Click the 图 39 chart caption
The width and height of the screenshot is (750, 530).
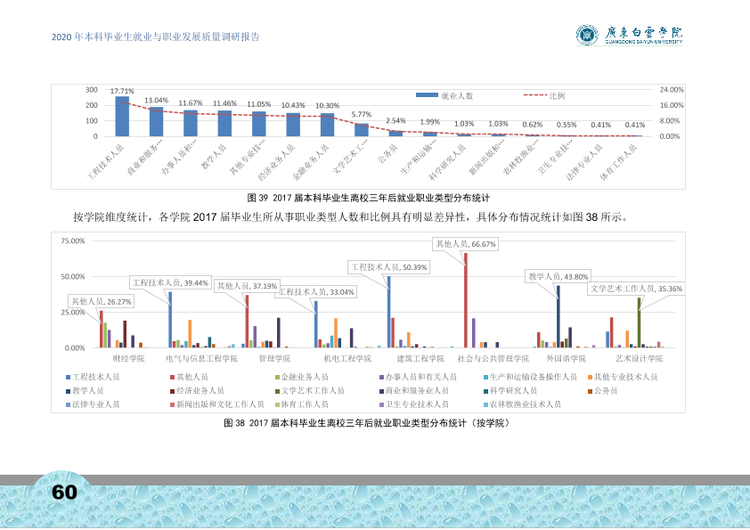(x=368, y=198)
